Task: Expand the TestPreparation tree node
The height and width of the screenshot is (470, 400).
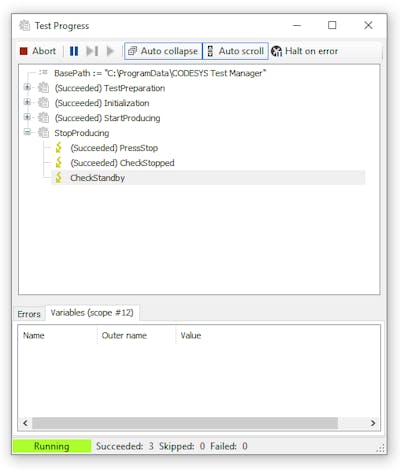Action: pyautogui.click(x=27, y=87)
